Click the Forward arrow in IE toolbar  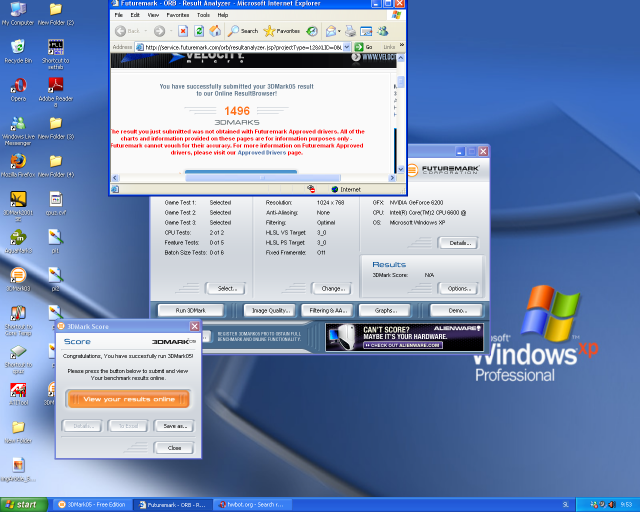tap(160, 31)
